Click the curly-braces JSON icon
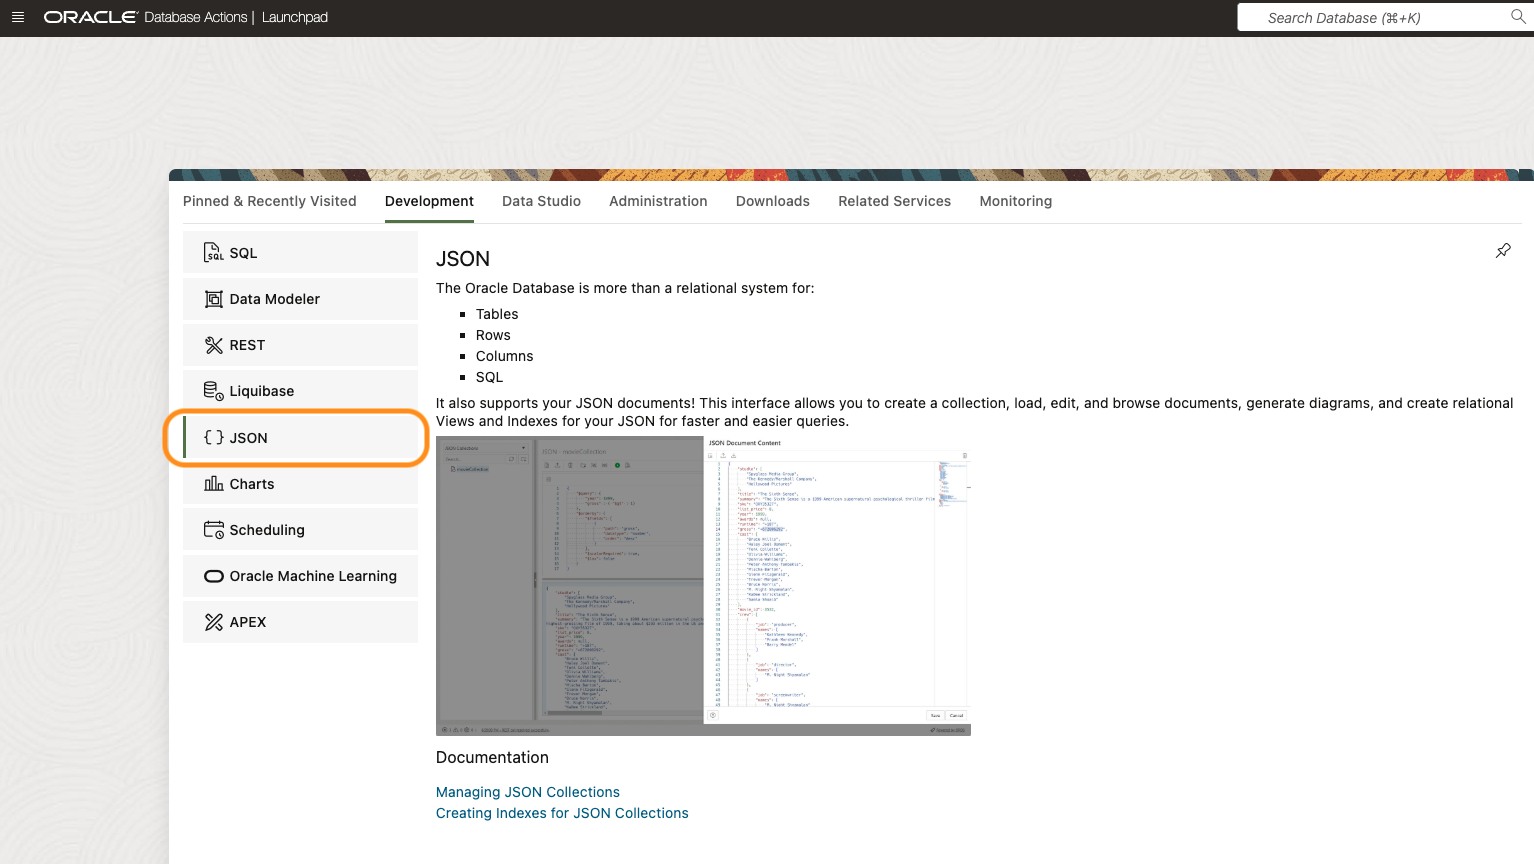This screenshot has width=1534, height=864. click(x=212, y=437)
